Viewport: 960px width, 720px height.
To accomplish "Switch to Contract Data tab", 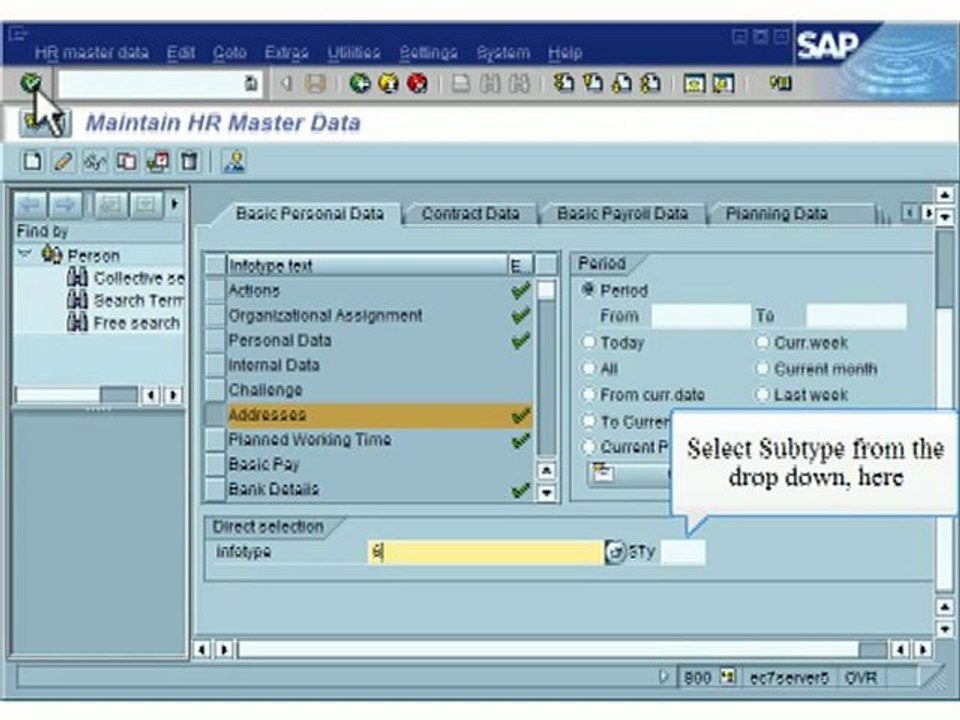I will [470, 214].
